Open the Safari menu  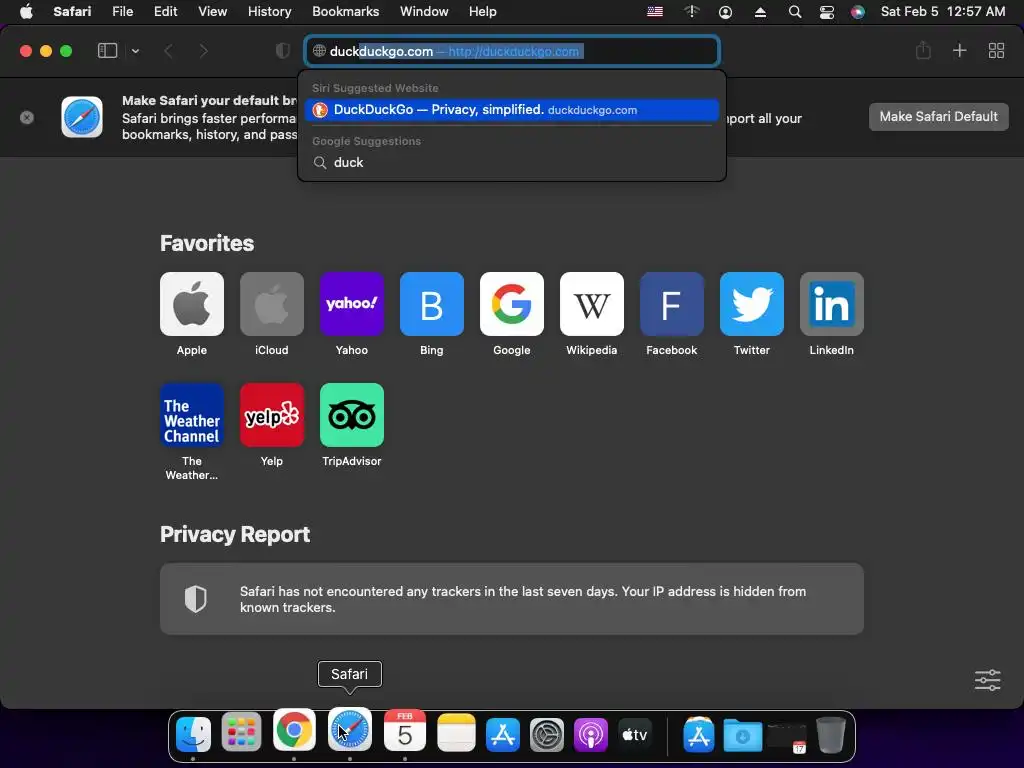click(x=72, y=12)
